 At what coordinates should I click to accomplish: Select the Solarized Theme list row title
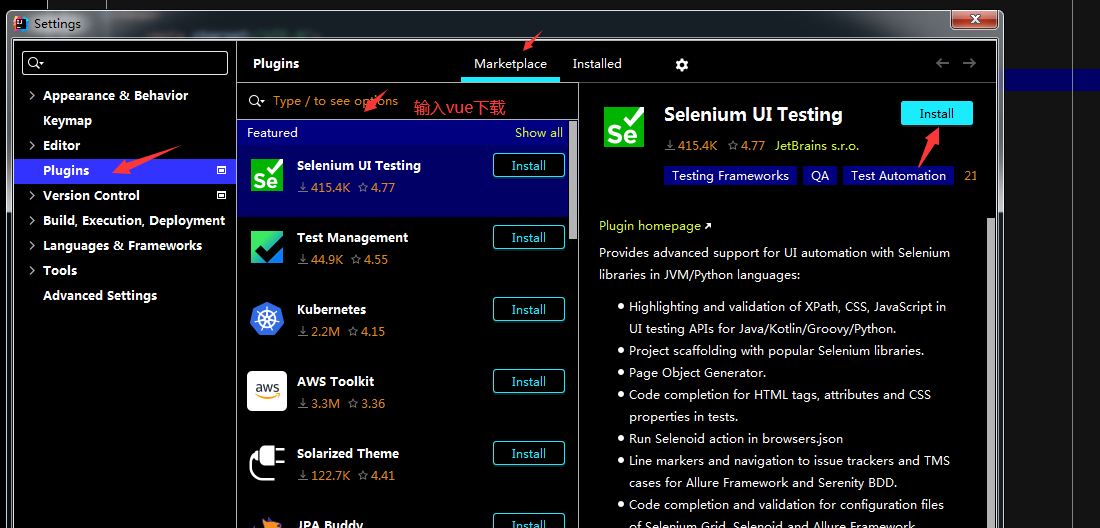(x=348, y=454)
